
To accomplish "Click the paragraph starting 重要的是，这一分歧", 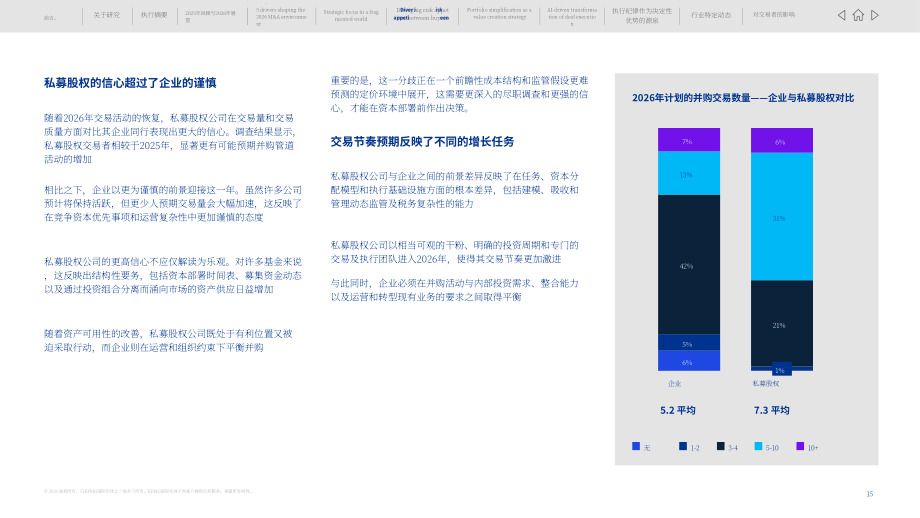I will click(459, 94).
